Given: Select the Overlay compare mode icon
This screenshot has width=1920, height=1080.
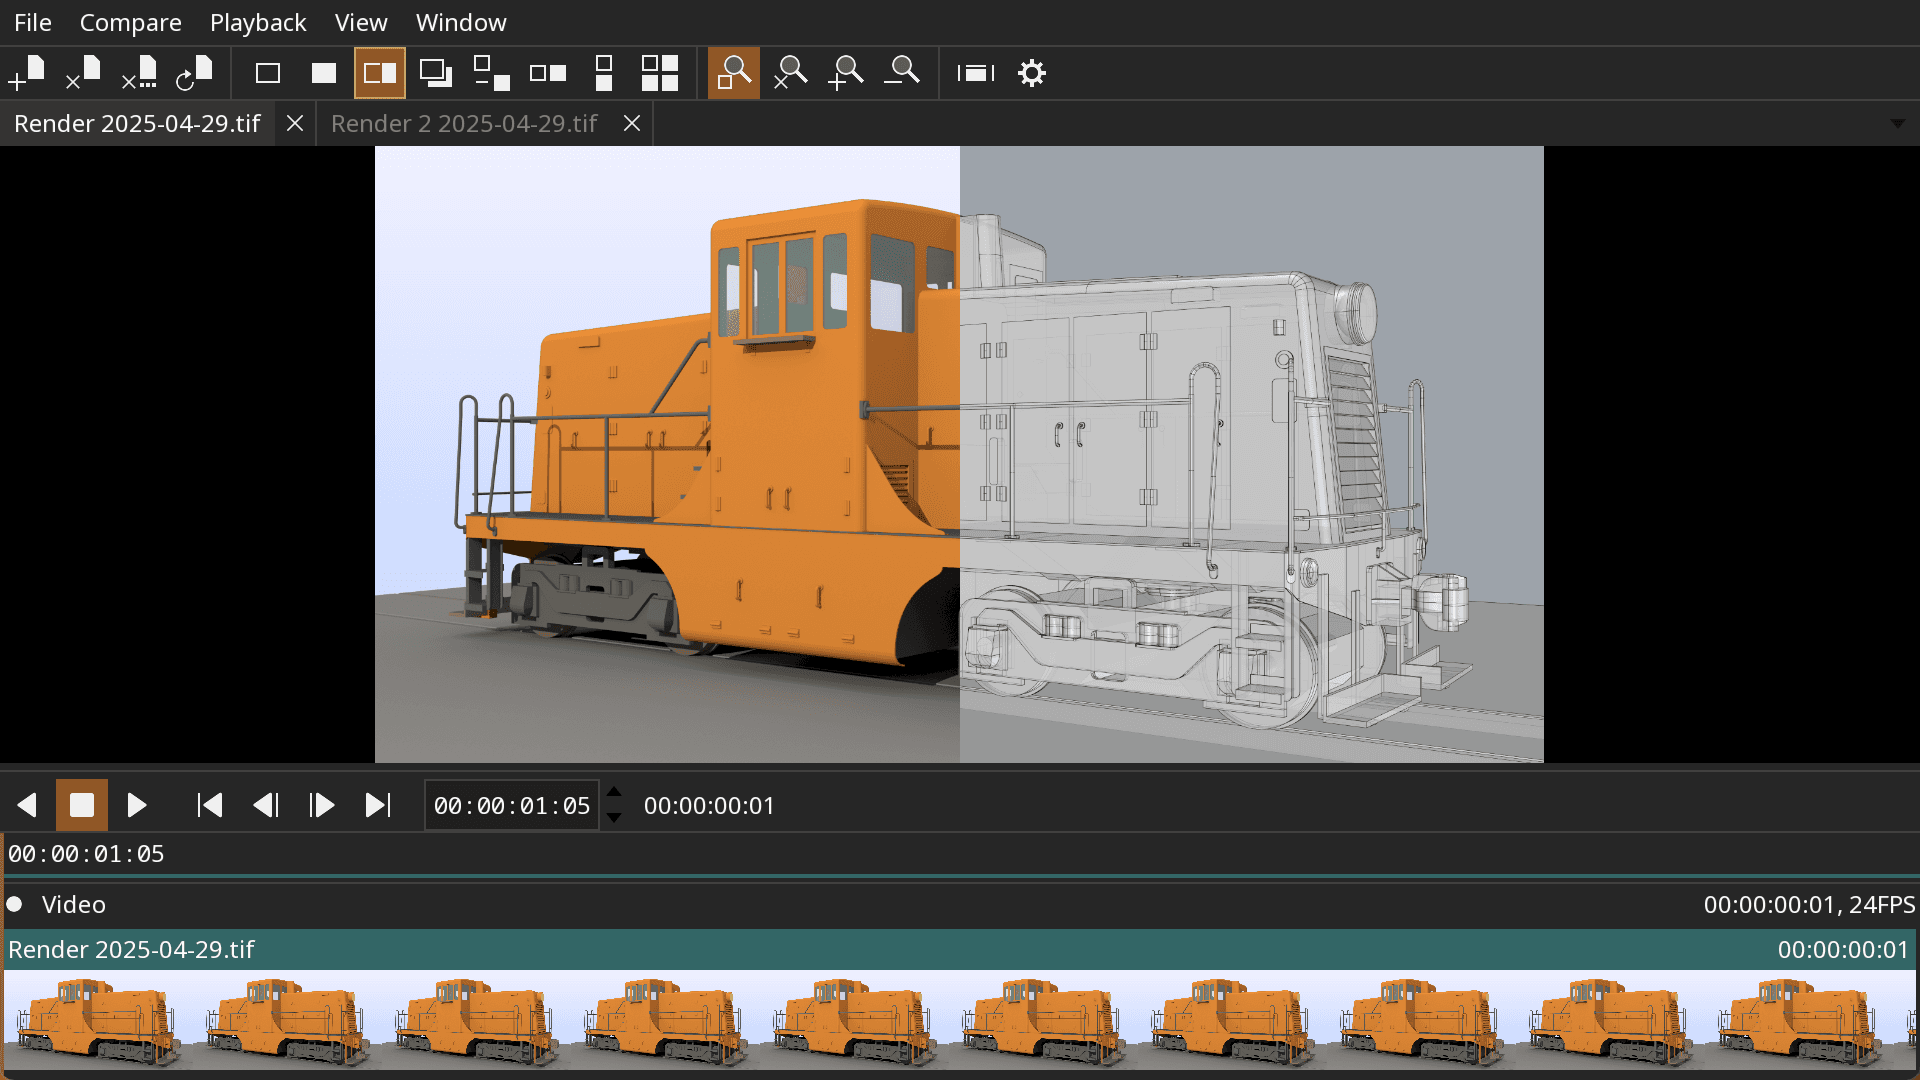Looking at the screenshot, I should pos(435,73).
